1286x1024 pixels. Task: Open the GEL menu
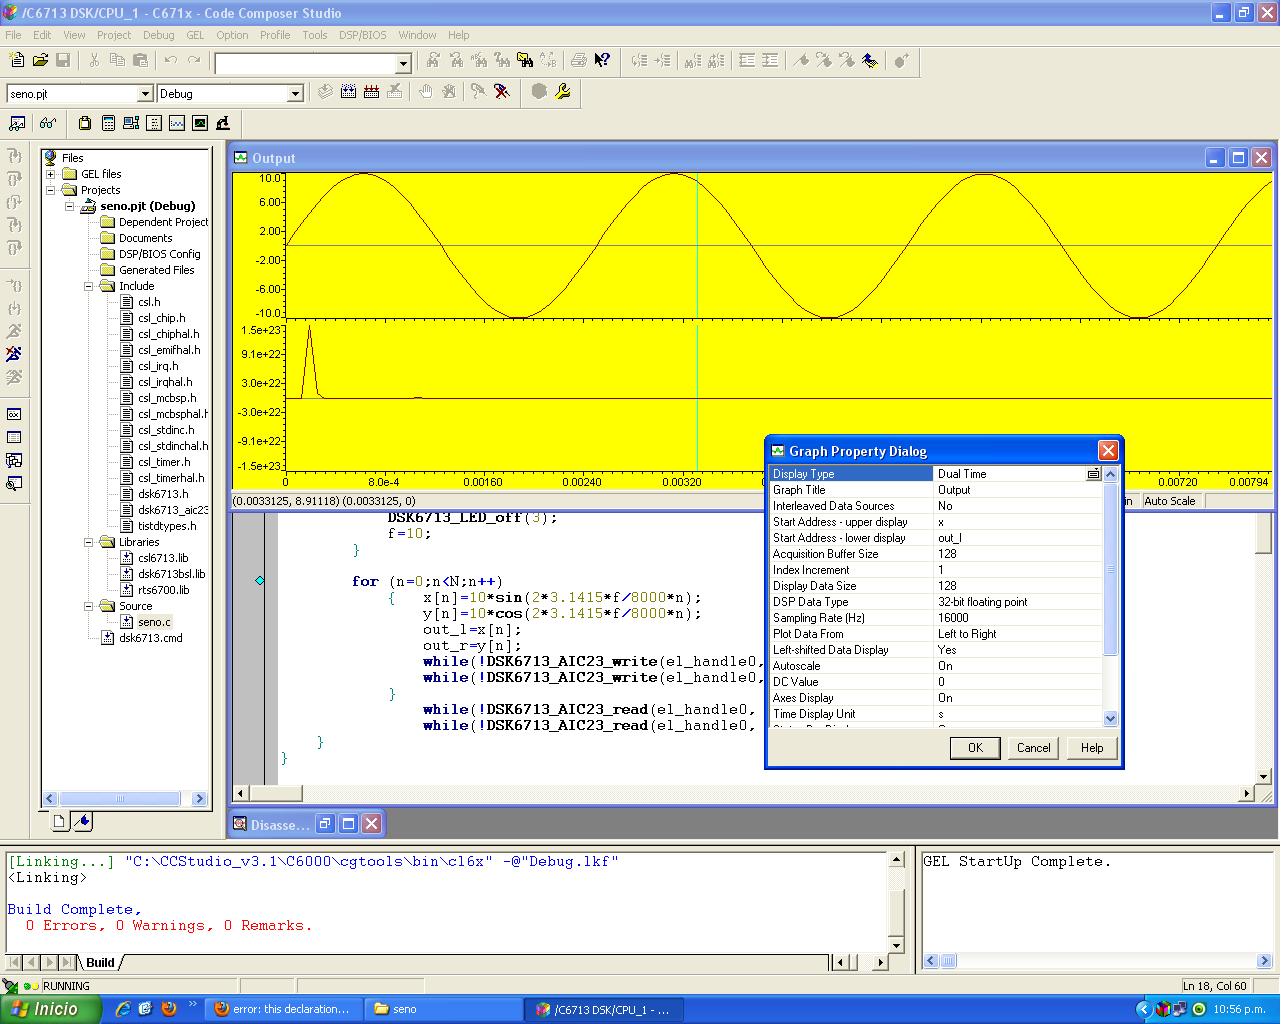[195, 35]
